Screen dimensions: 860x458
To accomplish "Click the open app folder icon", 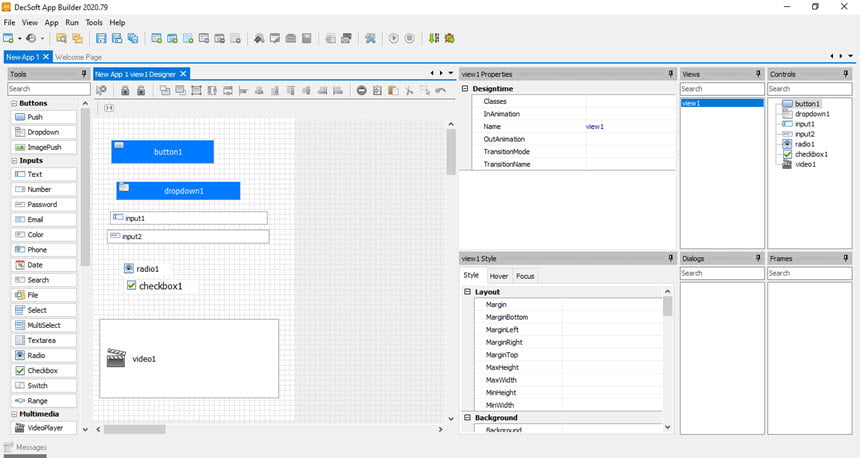I will tap(61, 38).
